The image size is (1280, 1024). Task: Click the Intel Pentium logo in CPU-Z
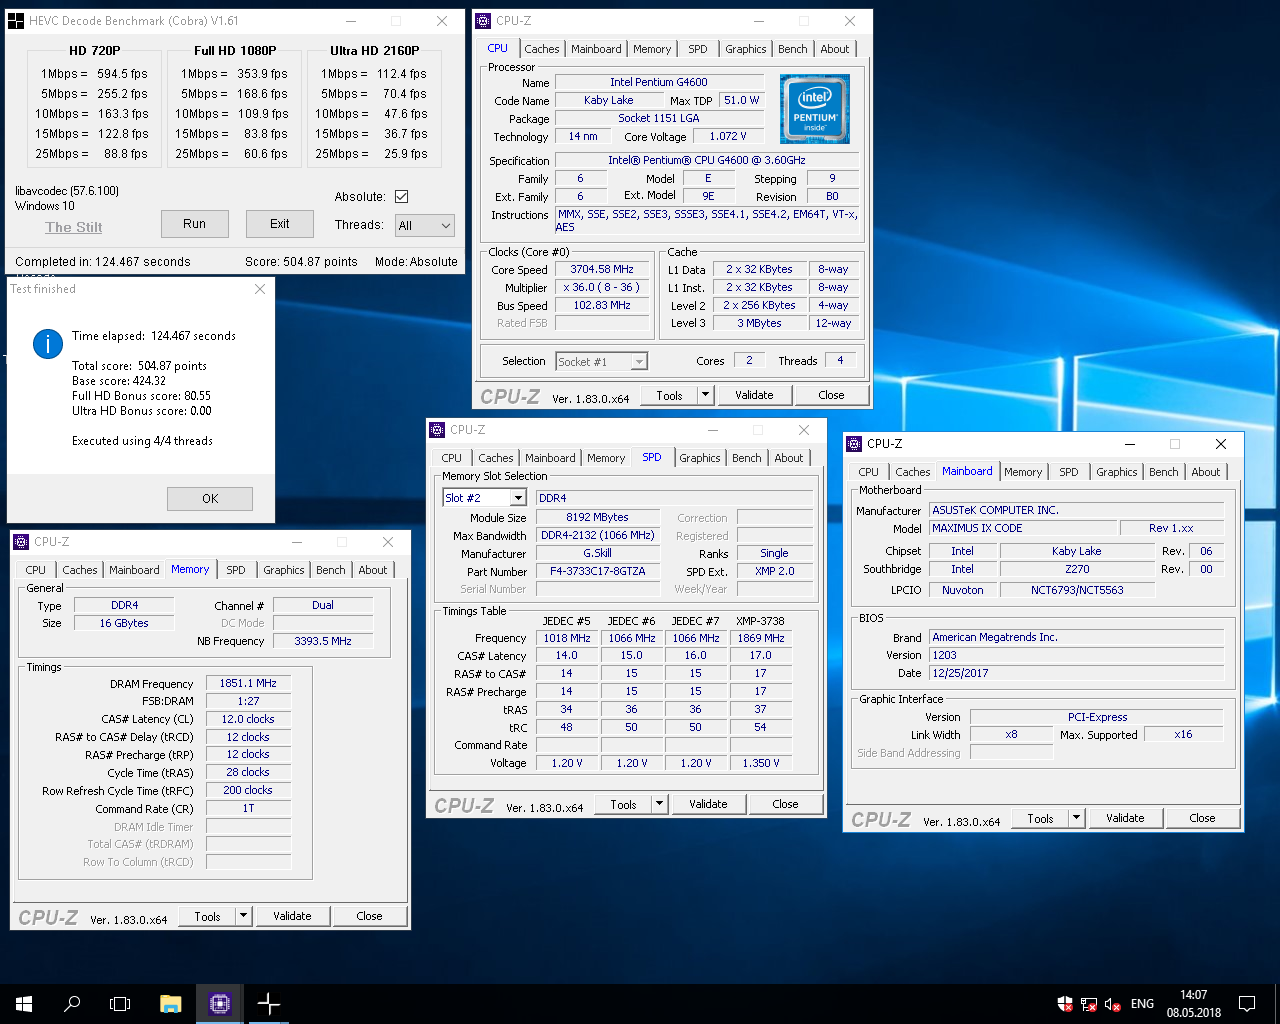point(815,109)
